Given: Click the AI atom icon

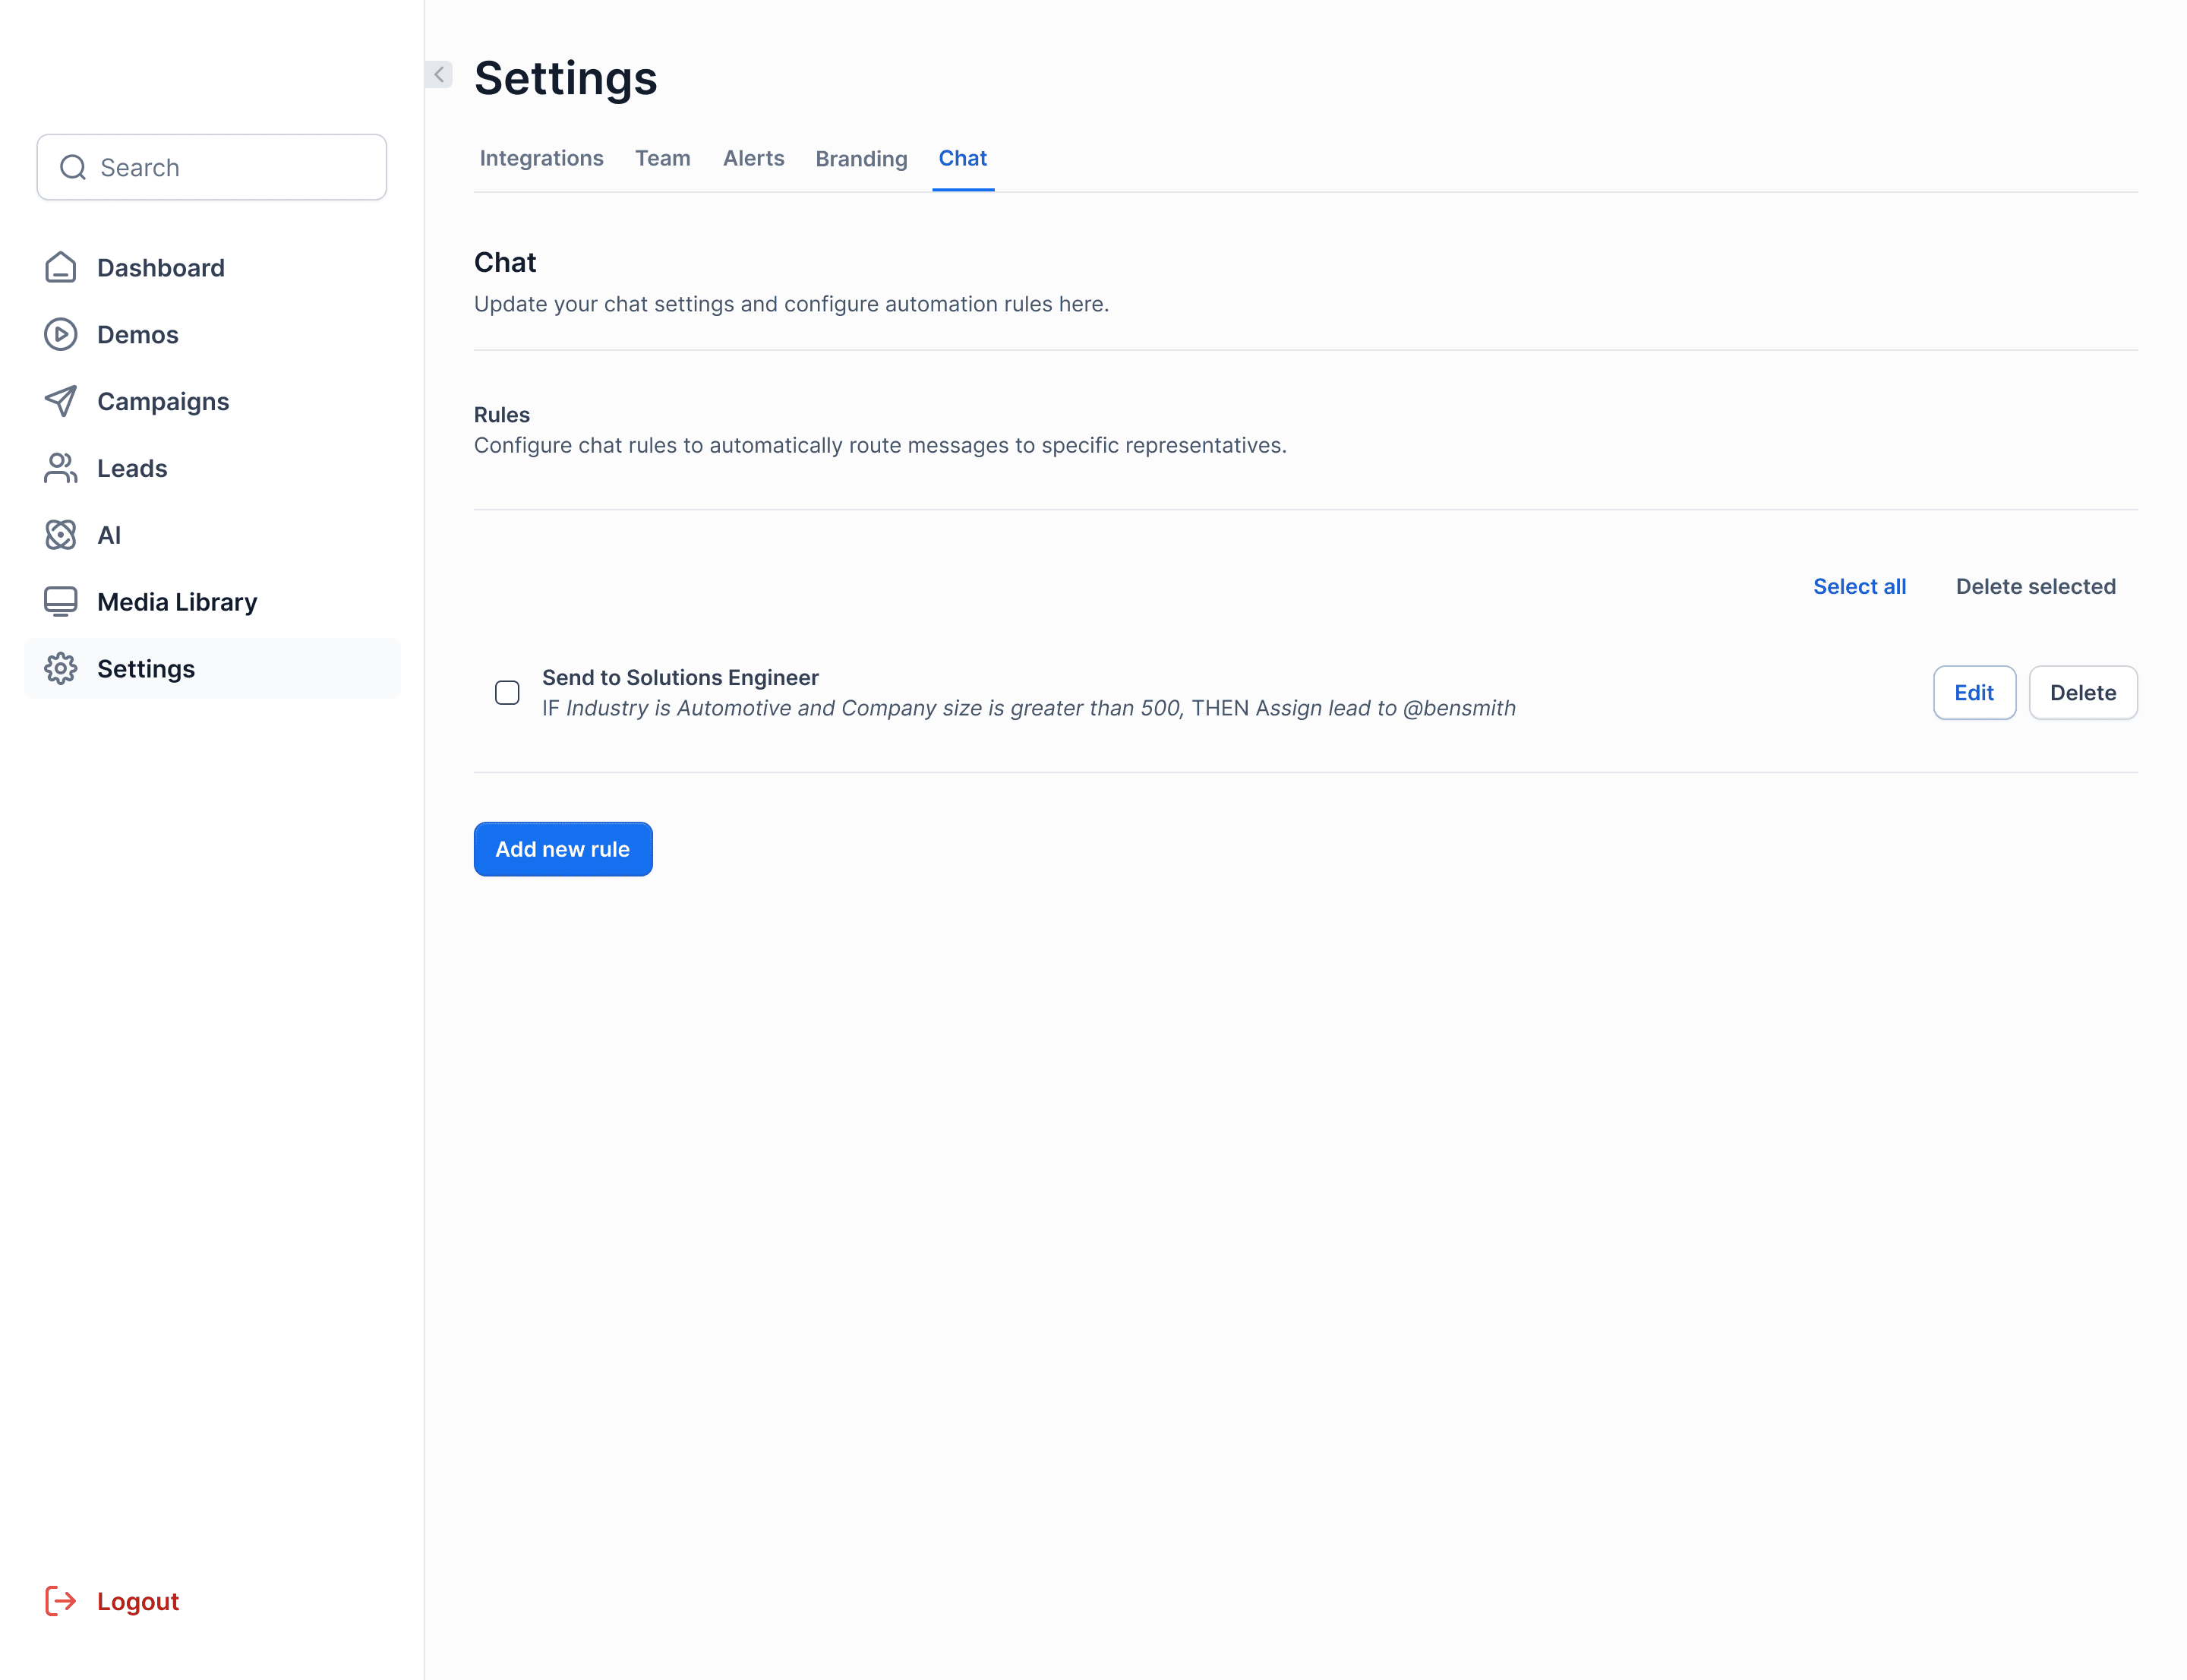Looking at the screenshot, I should [60, 535].
